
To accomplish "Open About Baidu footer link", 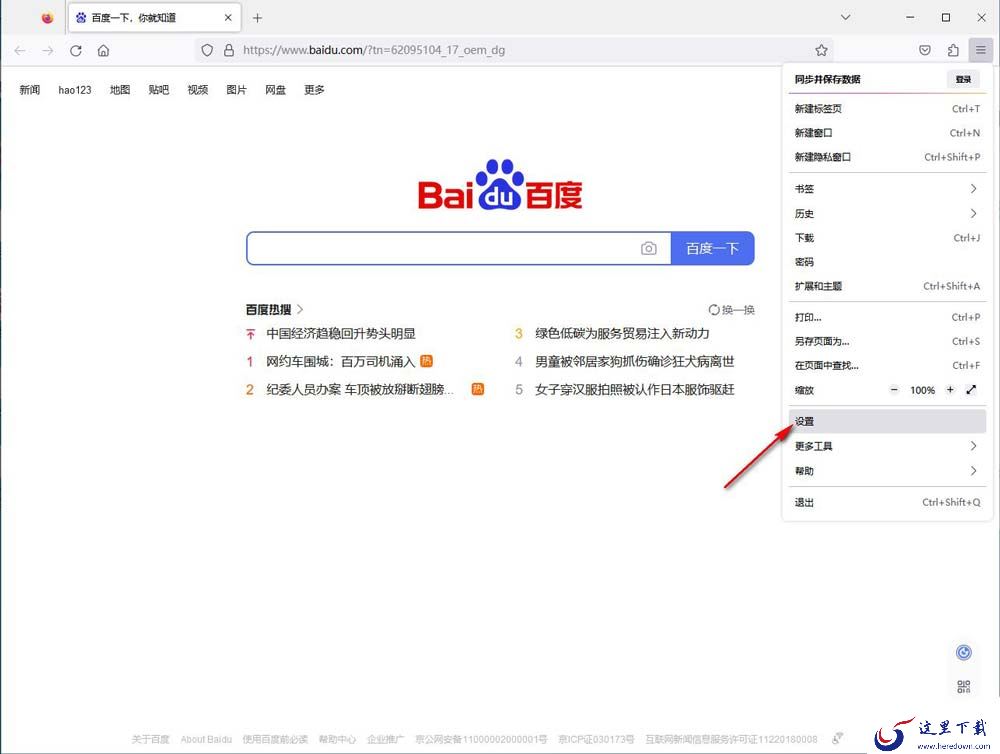I will [206, 739].
